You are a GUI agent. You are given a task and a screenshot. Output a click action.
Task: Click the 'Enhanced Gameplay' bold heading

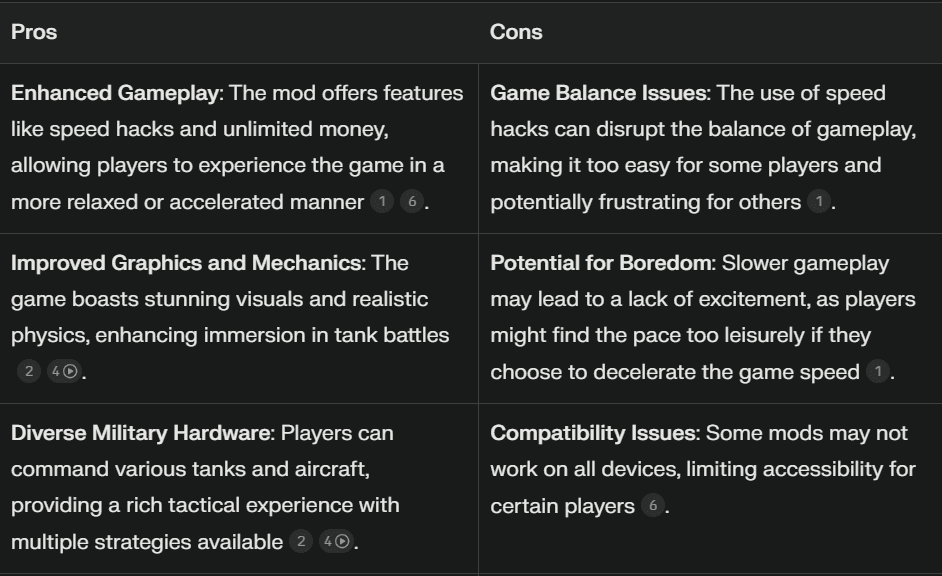click(115, 93)
